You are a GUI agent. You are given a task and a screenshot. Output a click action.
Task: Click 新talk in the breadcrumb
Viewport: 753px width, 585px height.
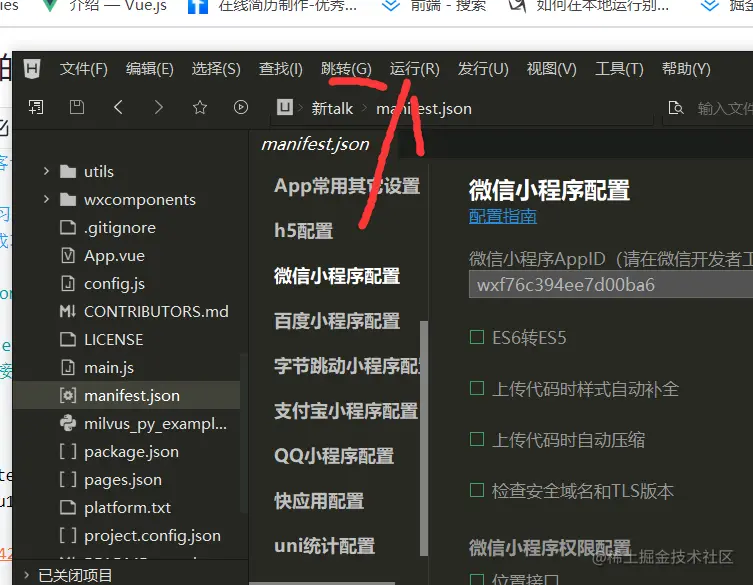[332, 109]
